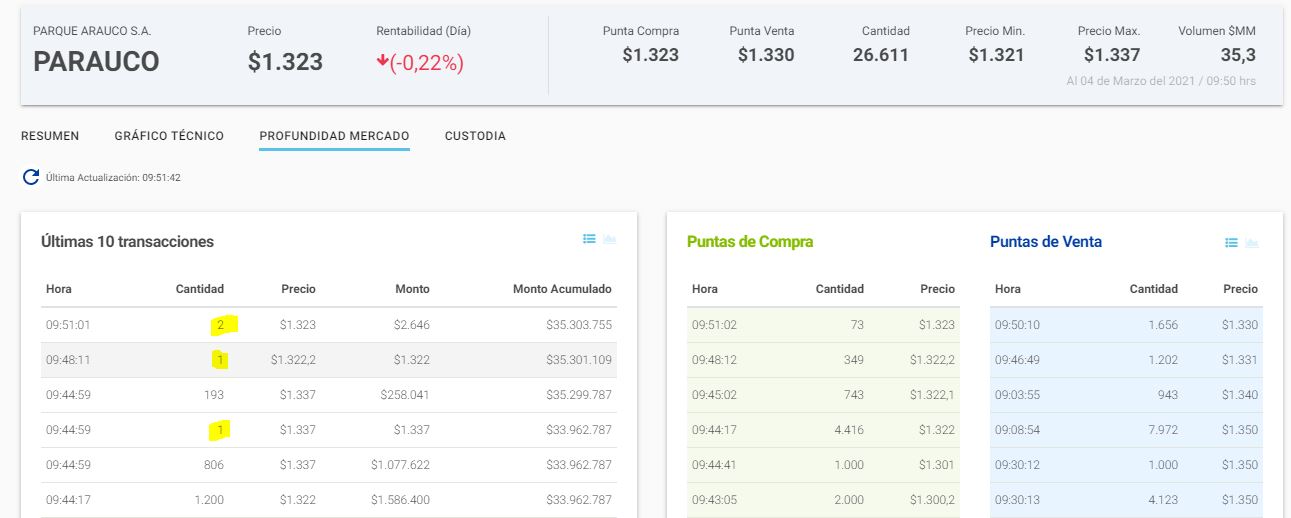Click the Monto value $1.077.622
Viewport: 1291px width, 518px height.
point(400,465)
